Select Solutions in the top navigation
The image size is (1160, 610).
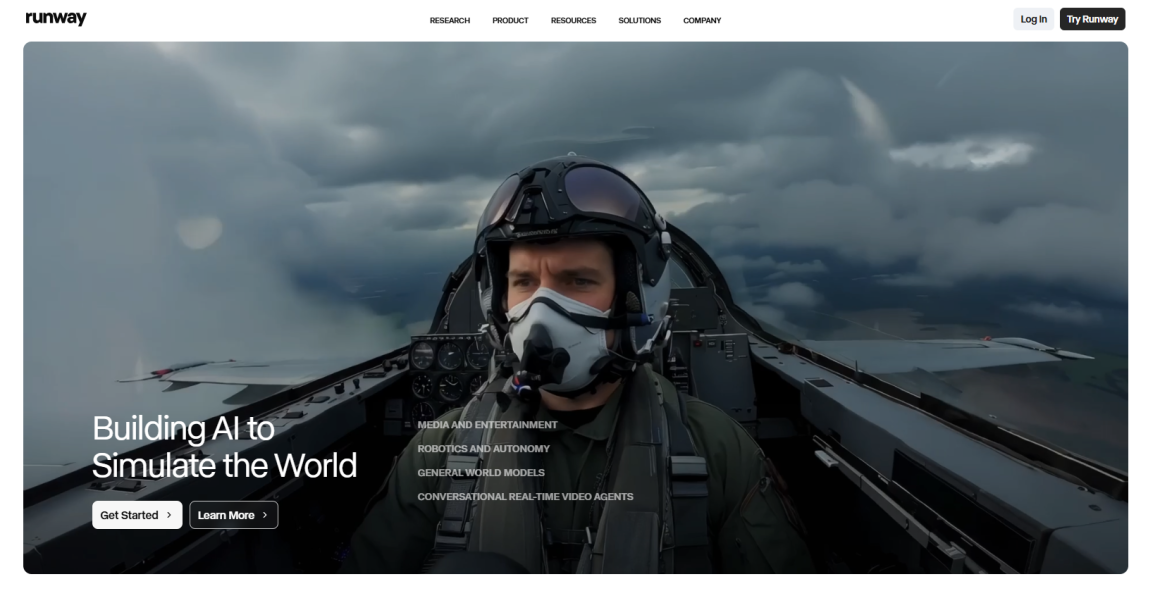pyautogui.click(x=639, y=20)
